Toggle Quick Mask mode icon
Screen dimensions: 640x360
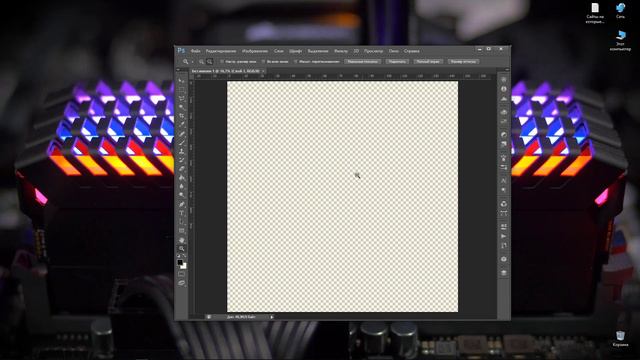click(182, 274)
